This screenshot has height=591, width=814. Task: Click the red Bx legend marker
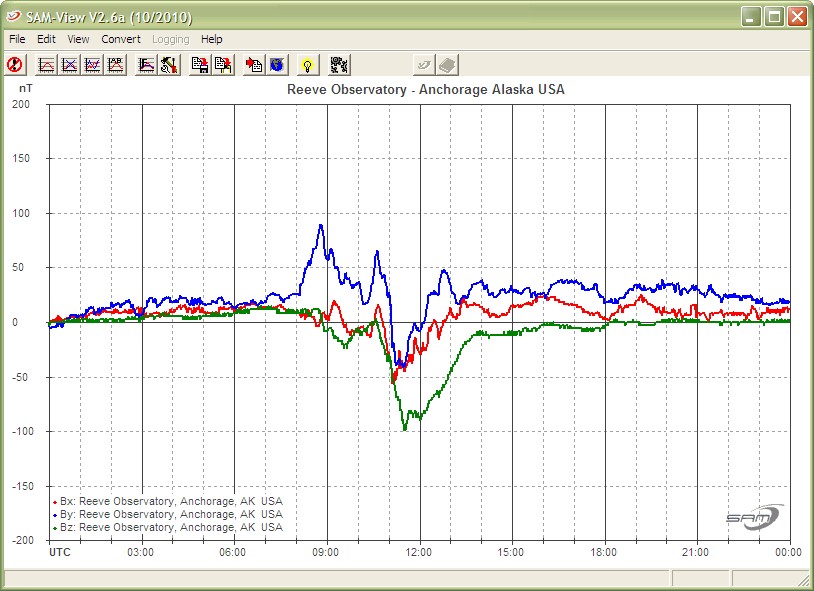55,503
